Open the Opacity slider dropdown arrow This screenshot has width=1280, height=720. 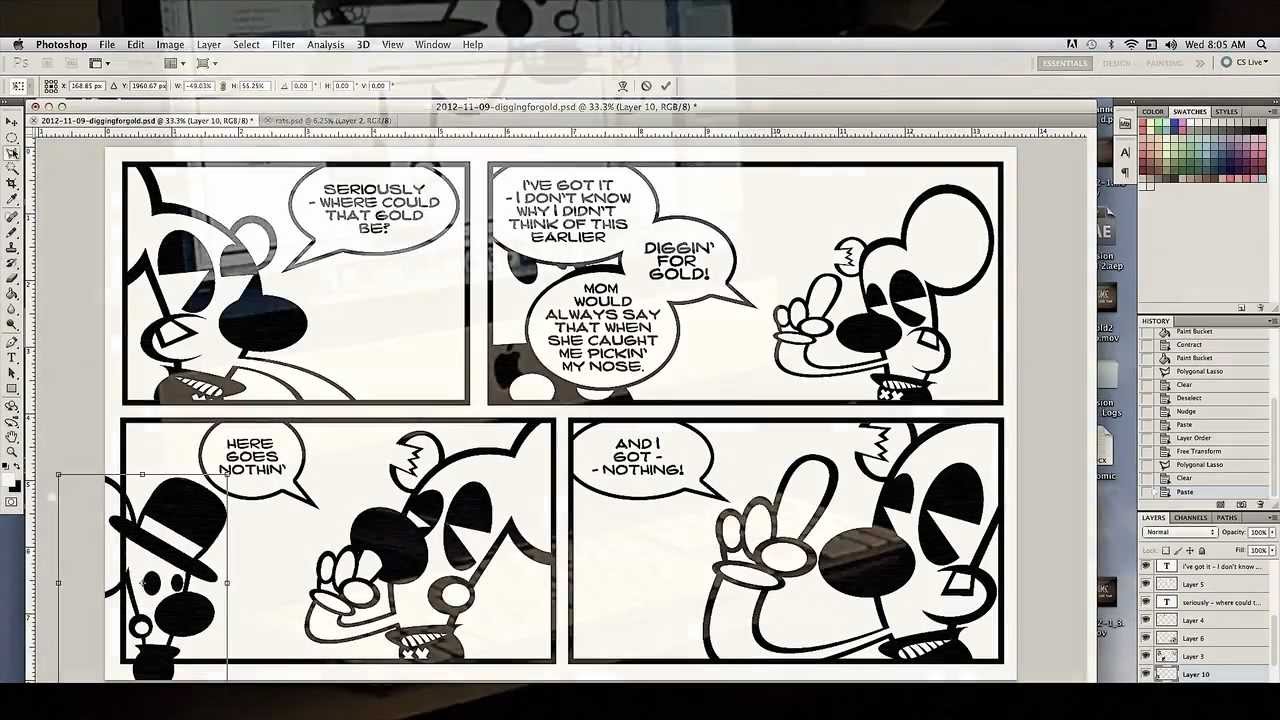(x=1272, y=532)
